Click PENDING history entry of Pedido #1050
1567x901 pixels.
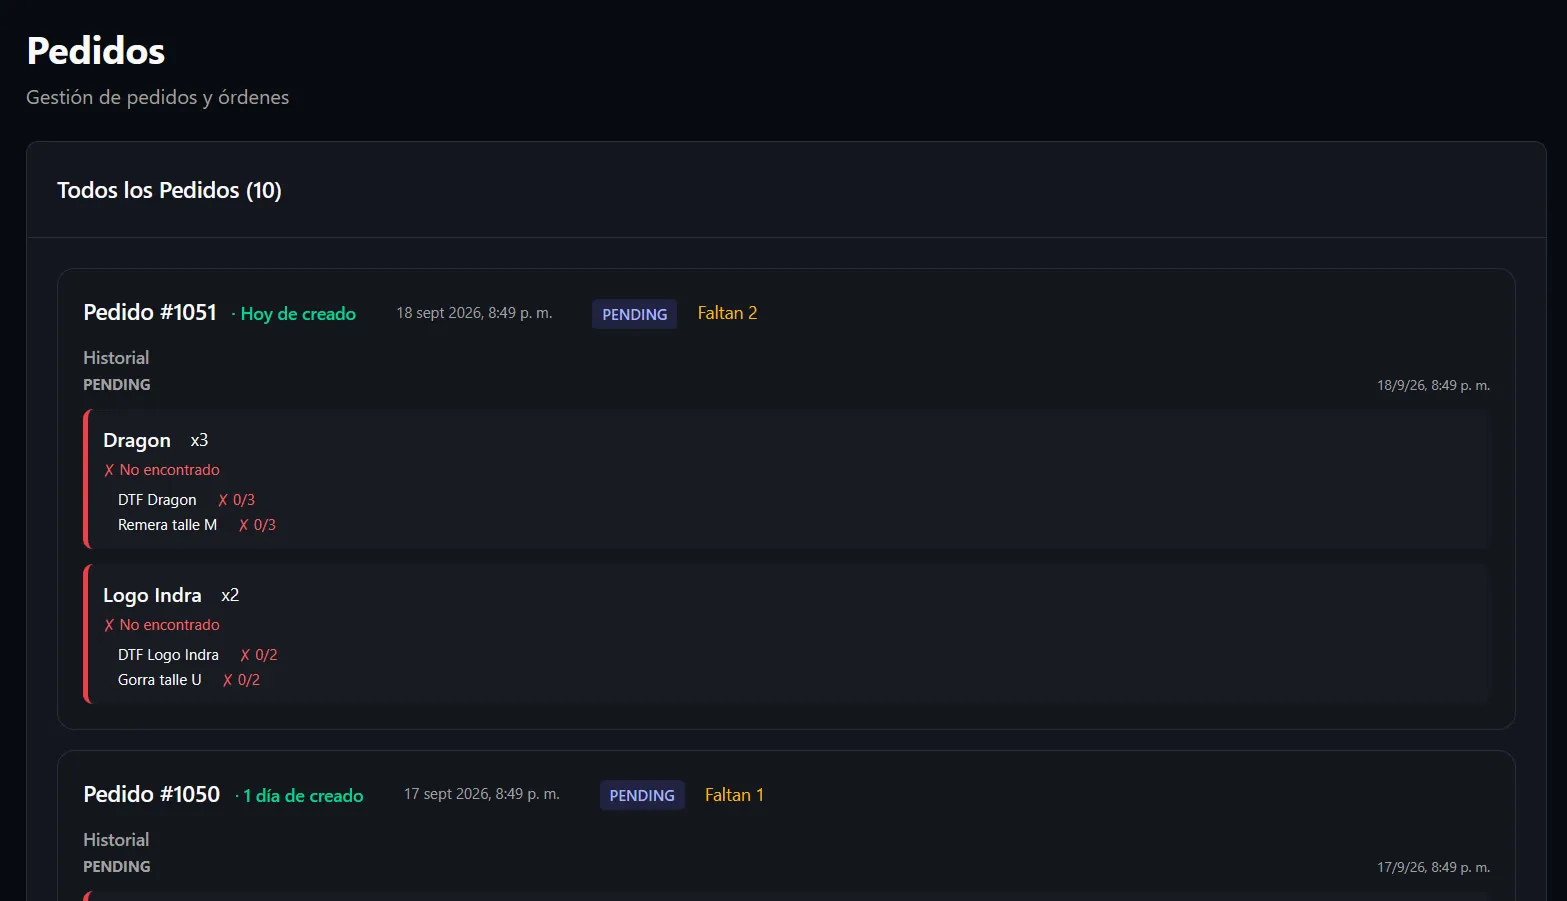click(117, 867)
